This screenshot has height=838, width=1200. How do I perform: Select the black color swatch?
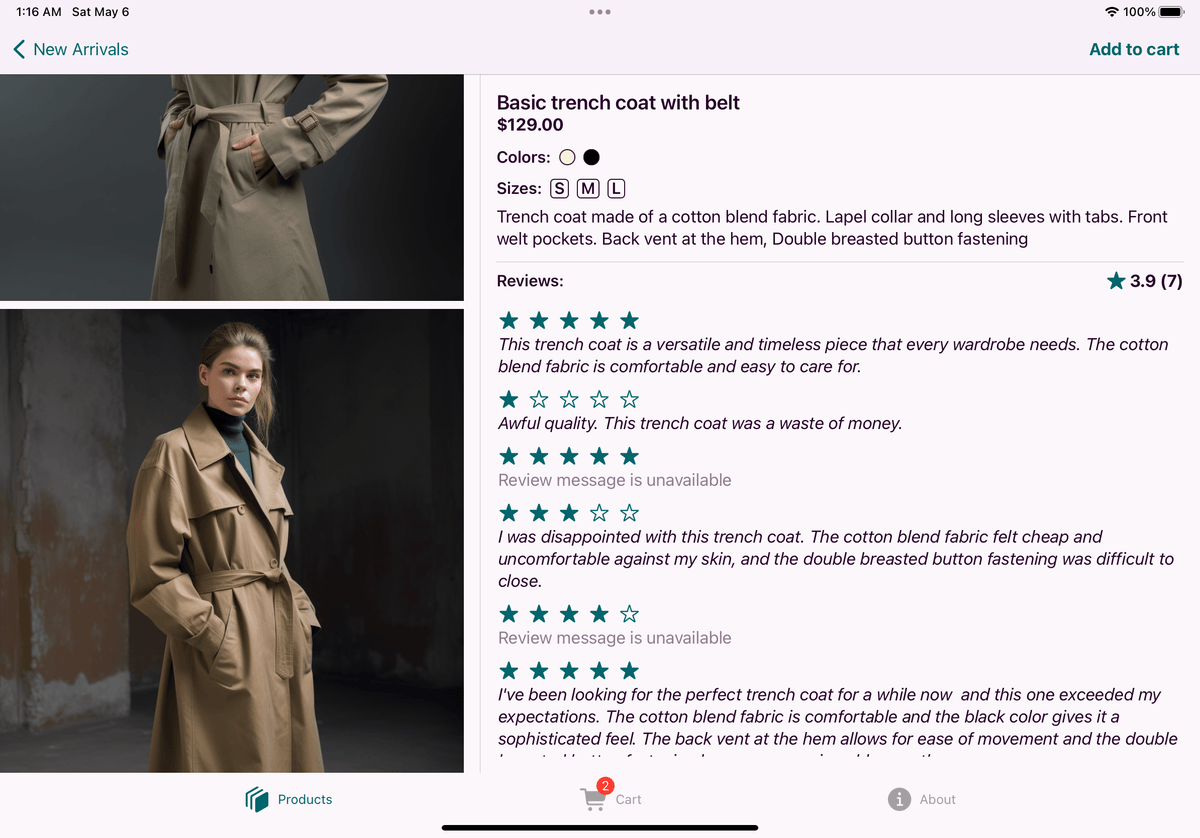591,156
